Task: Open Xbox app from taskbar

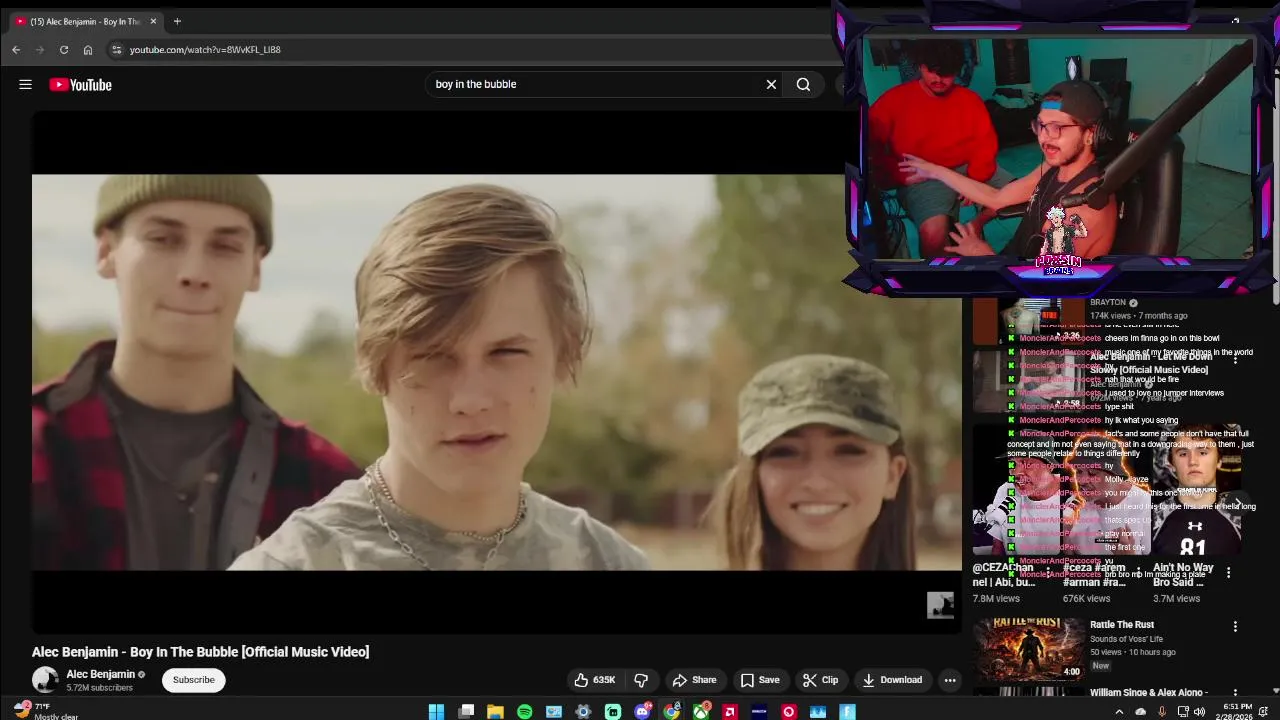Action: coord(701,711)
